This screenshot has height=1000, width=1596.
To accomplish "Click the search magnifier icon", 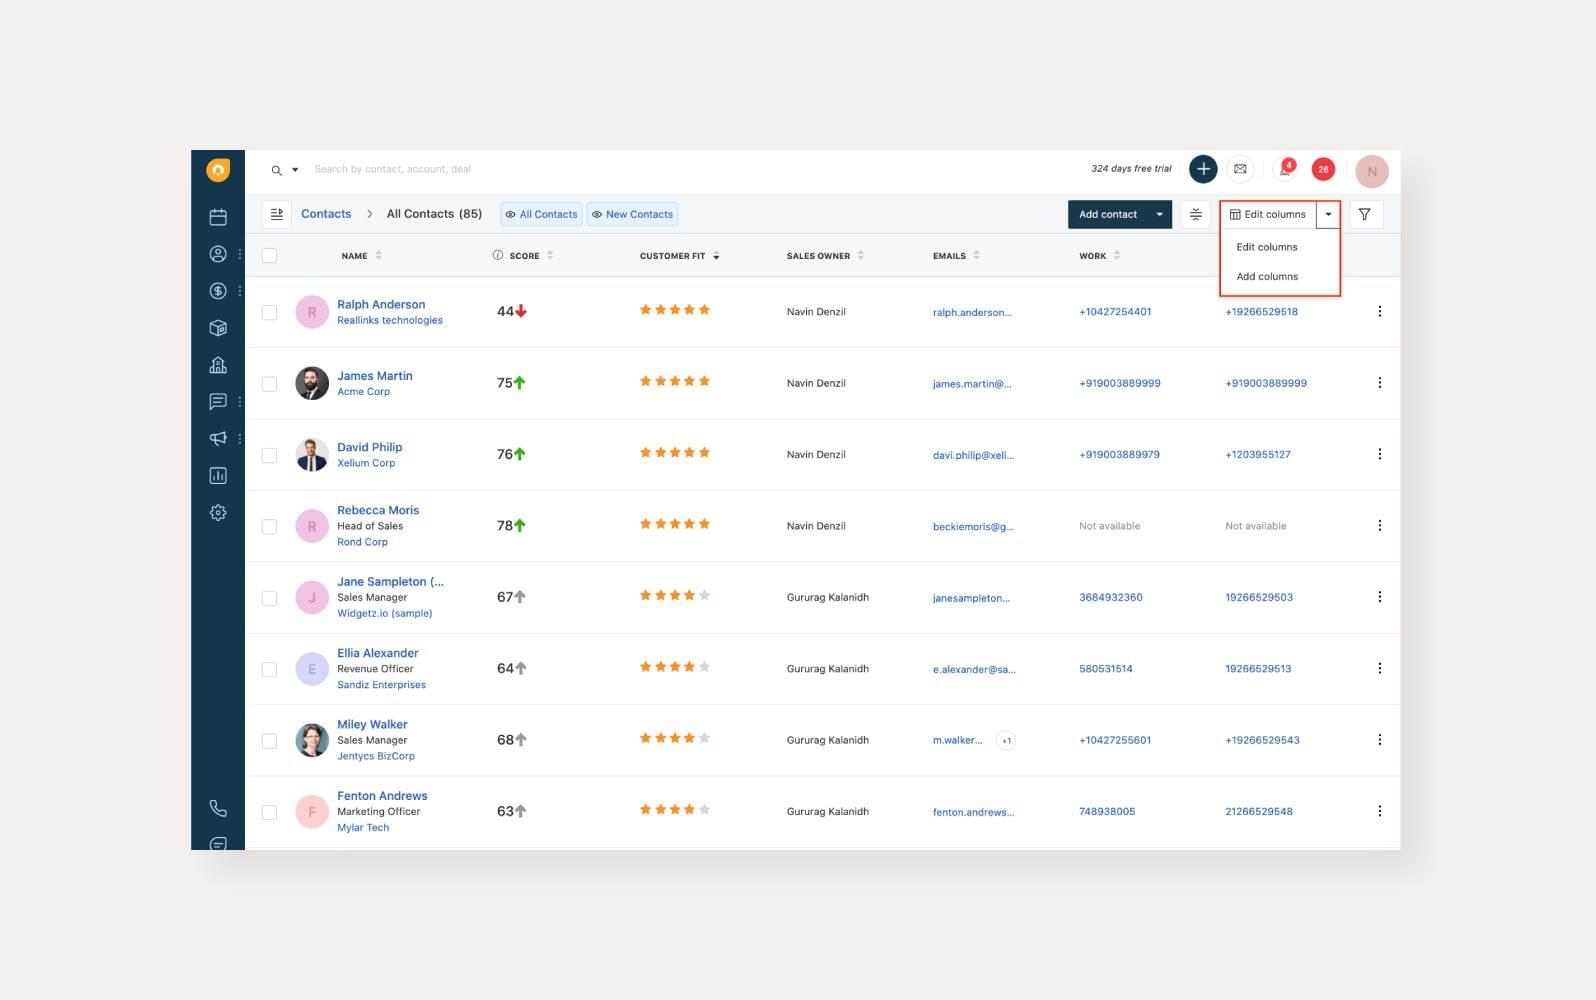I will [277, 170].
